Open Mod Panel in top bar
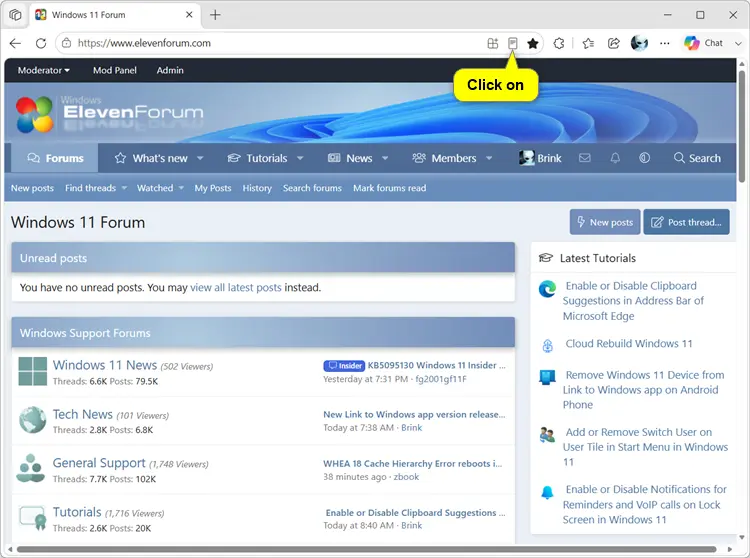The width and height of the screenshot is (750, 558). [115, 70]
